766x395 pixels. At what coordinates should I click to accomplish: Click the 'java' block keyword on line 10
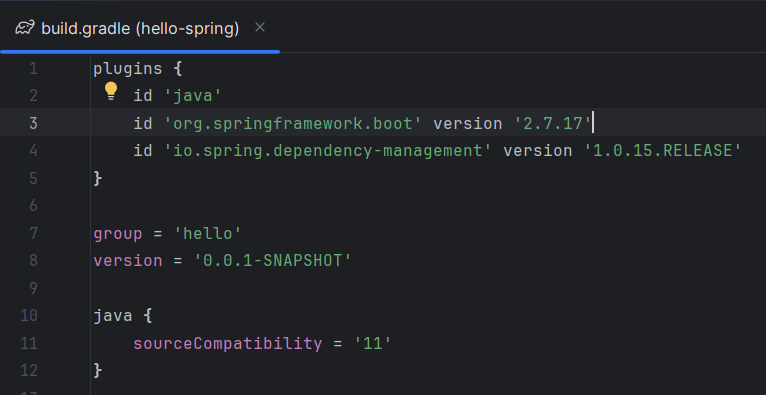(113, 316)
